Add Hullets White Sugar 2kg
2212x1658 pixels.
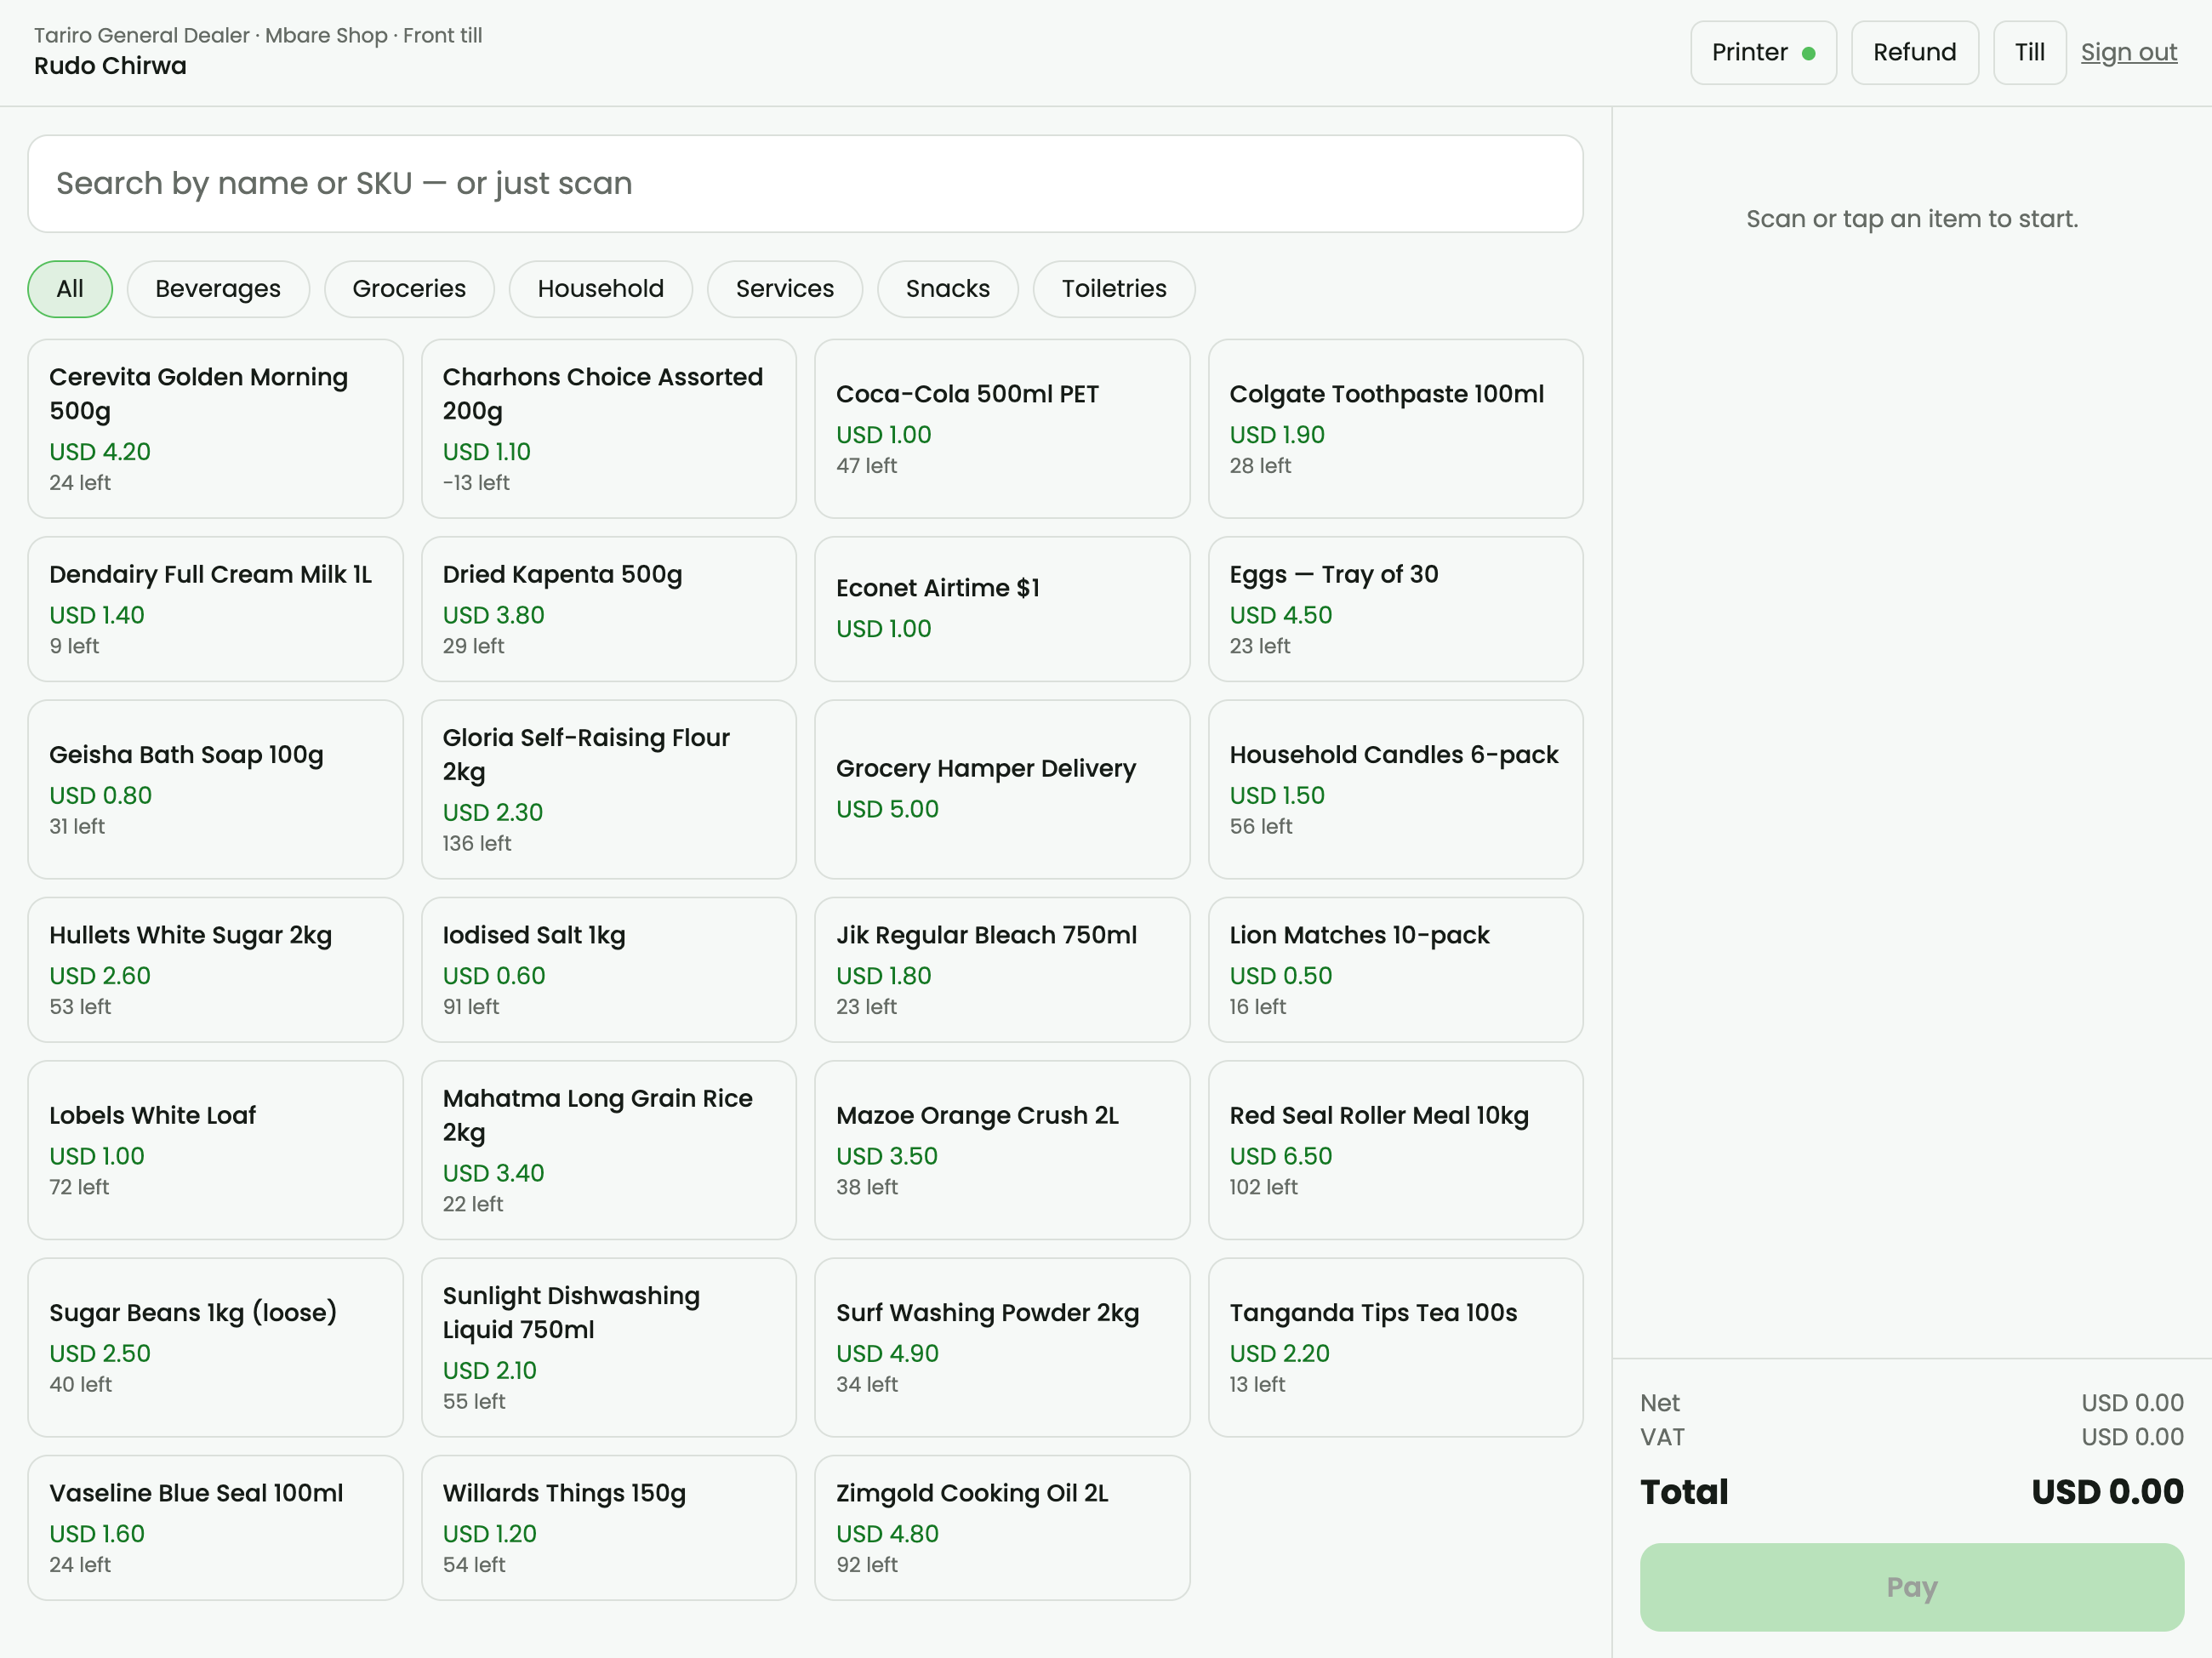pyautogui.click(x=215, y=970)
